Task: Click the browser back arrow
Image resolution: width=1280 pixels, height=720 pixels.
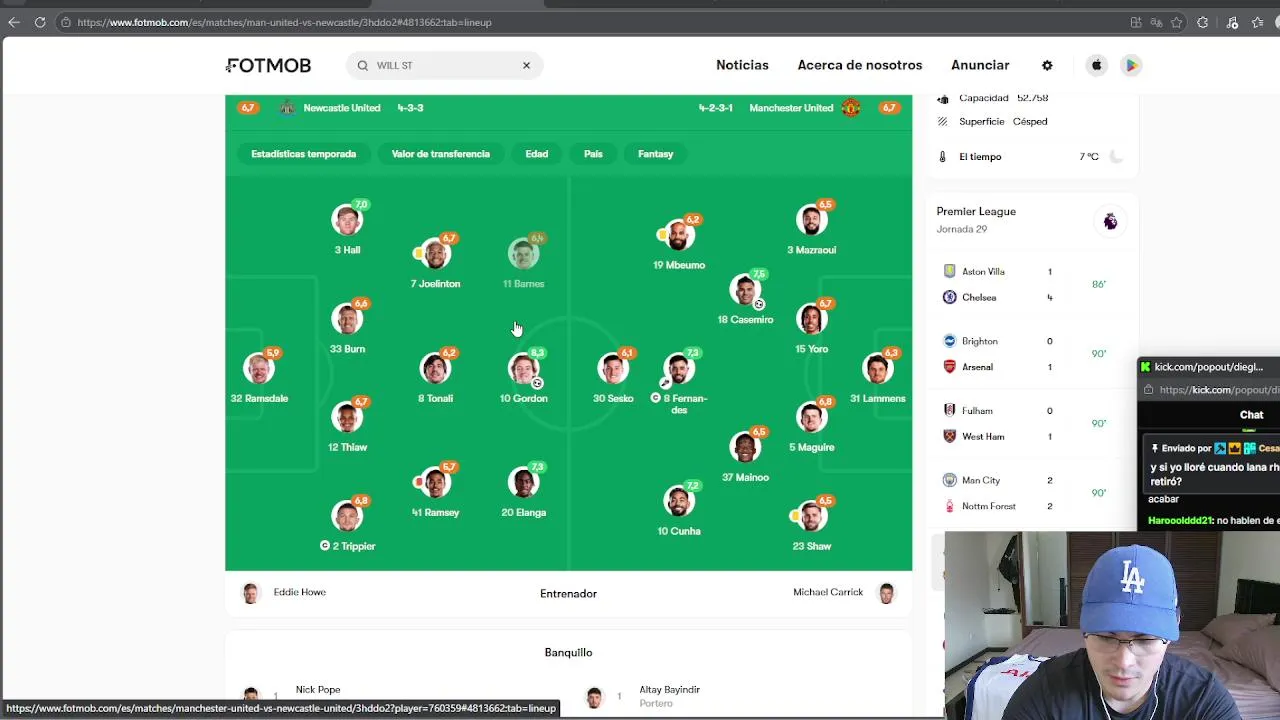Action: point(14,22)
